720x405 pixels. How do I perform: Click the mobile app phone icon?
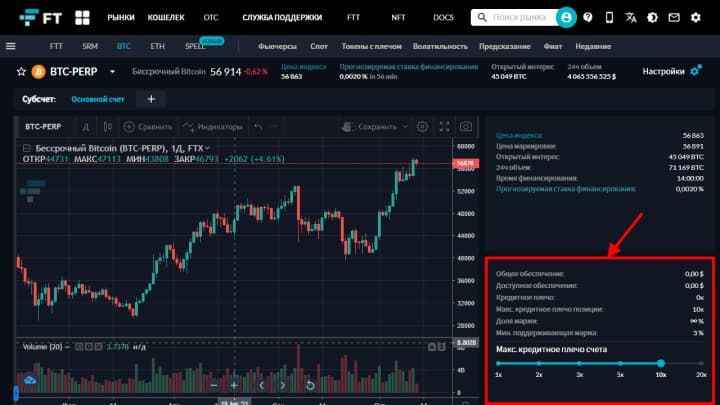tap(609, 17)
